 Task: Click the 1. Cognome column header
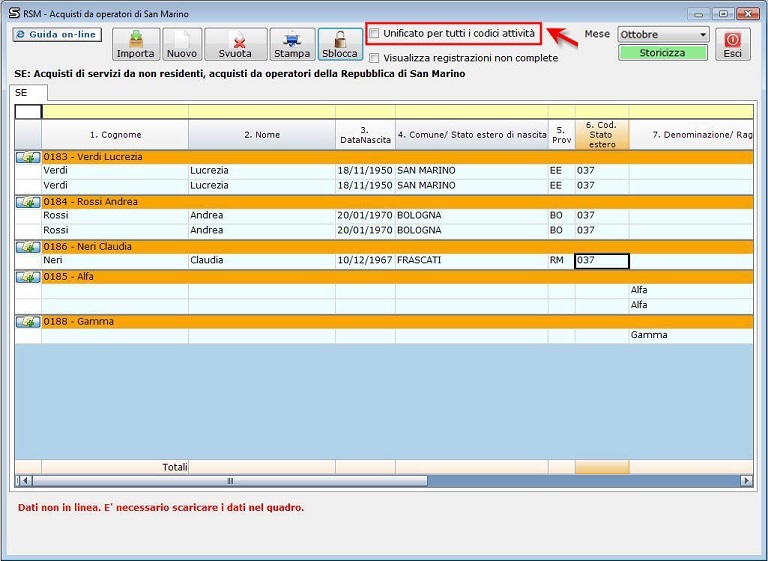[115, 135]
